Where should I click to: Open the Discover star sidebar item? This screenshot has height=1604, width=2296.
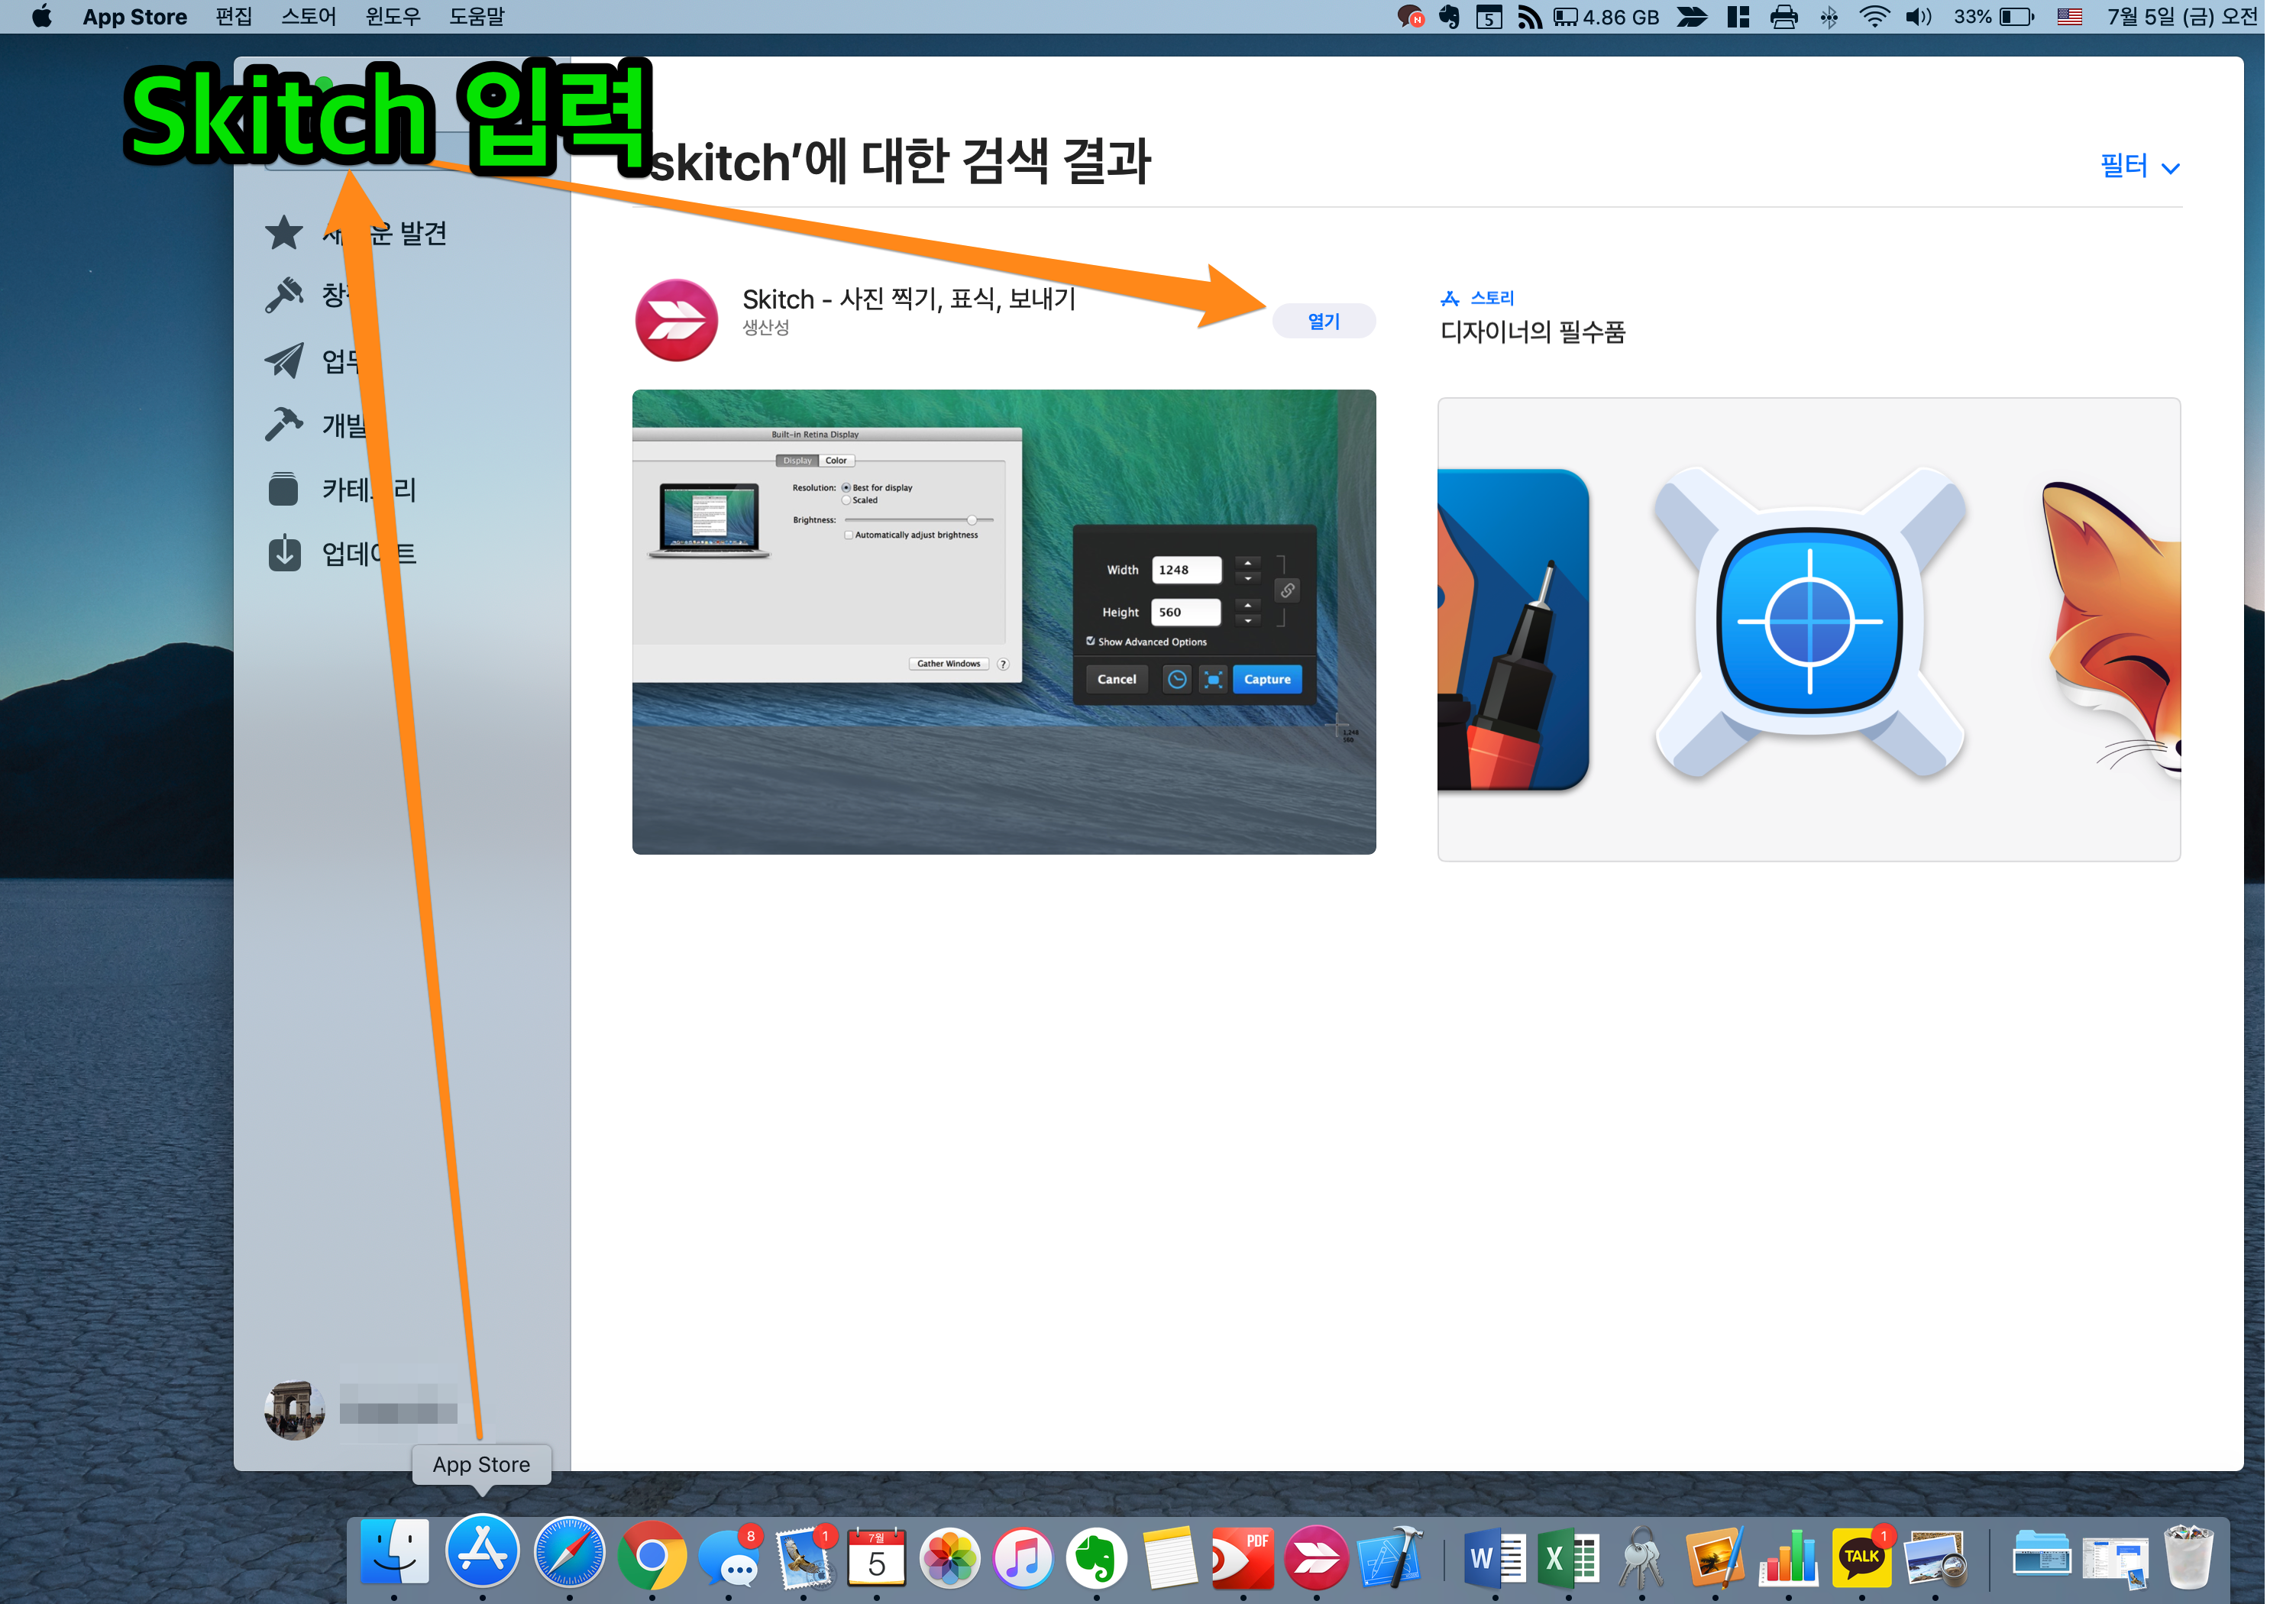click(284, 233)
